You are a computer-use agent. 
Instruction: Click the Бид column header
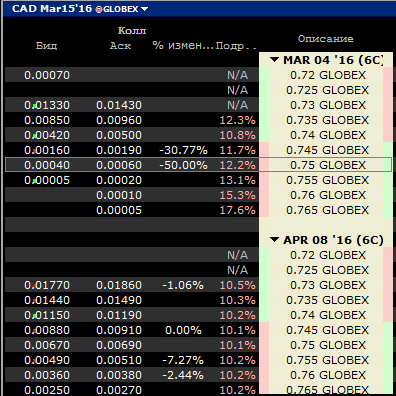pyautogui.click(x=47, y=45)
